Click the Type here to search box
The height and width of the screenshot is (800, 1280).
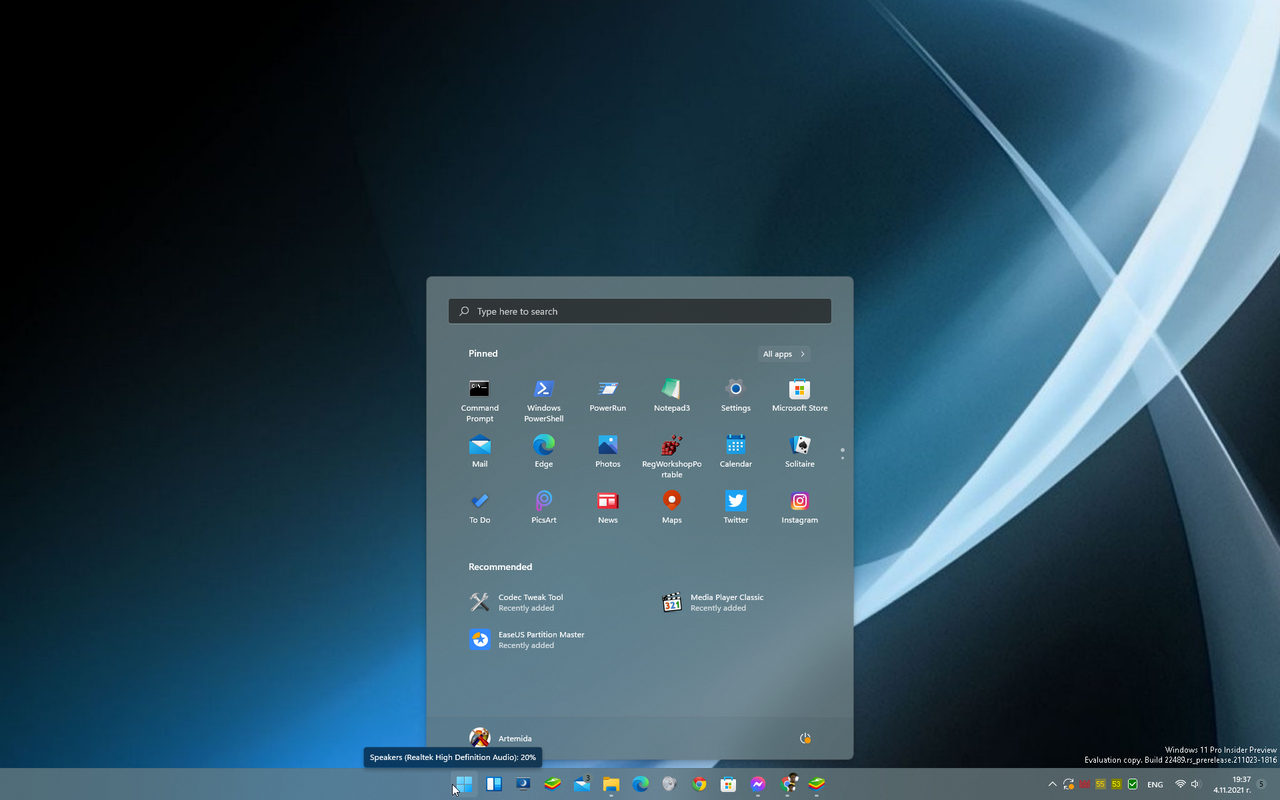640,311
